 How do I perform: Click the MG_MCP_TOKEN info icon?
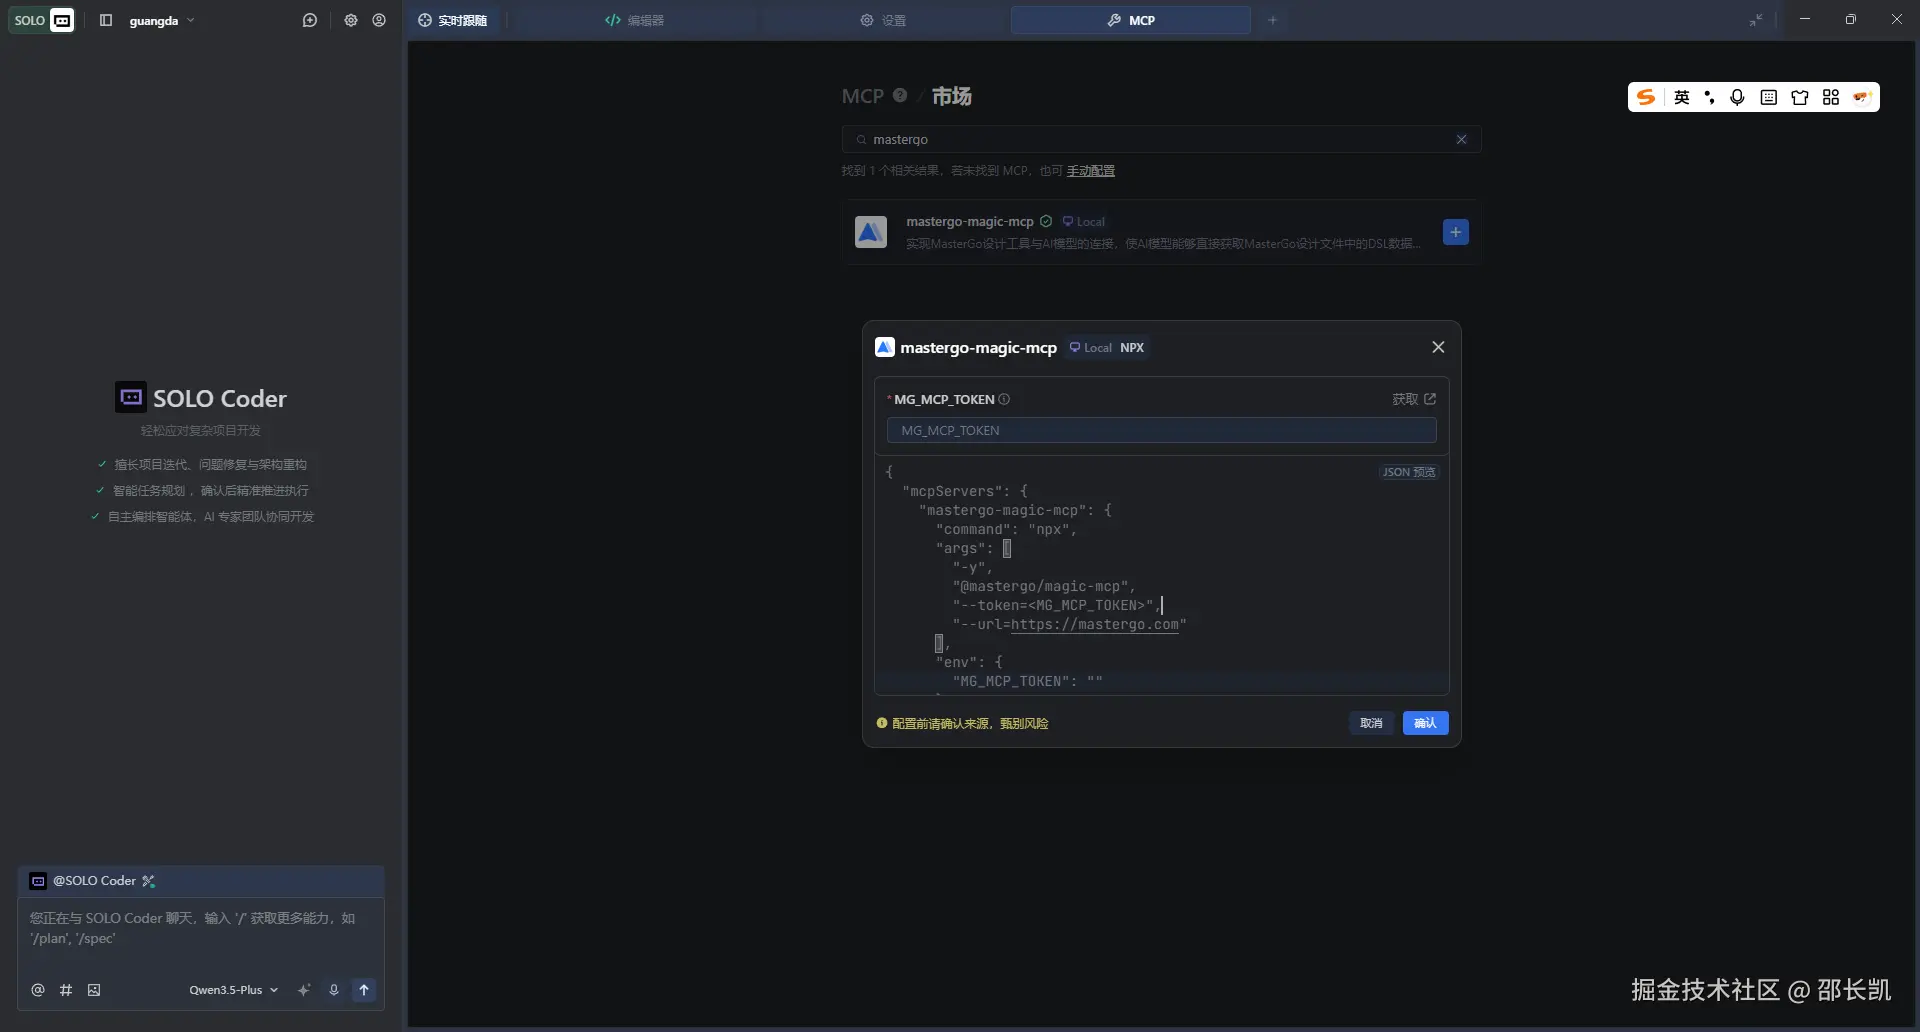click(1004, 399)
